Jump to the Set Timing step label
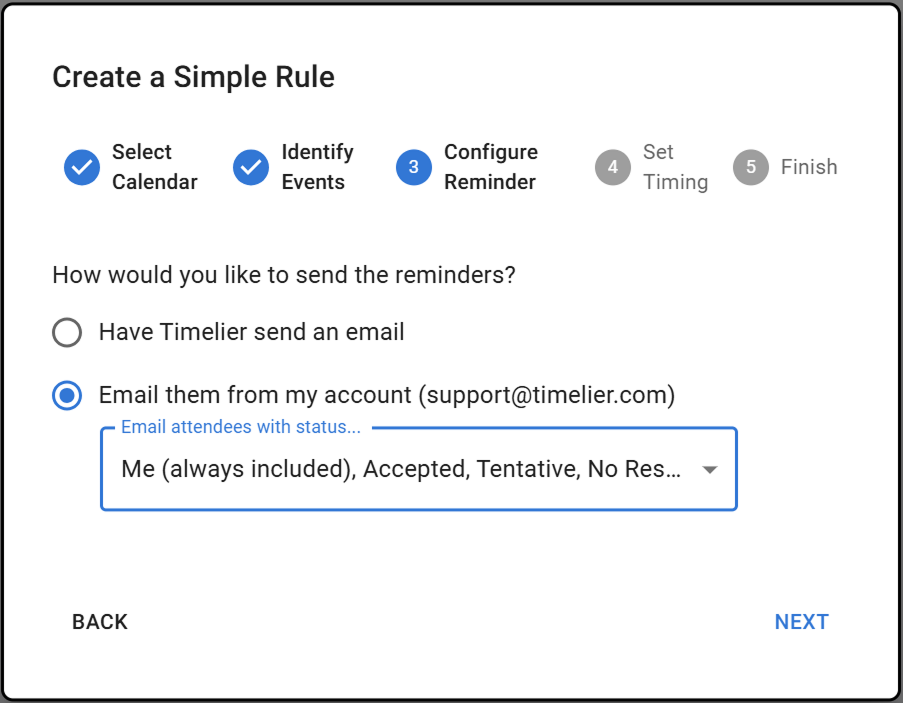 pyautogui.click(x=675, y=167)
